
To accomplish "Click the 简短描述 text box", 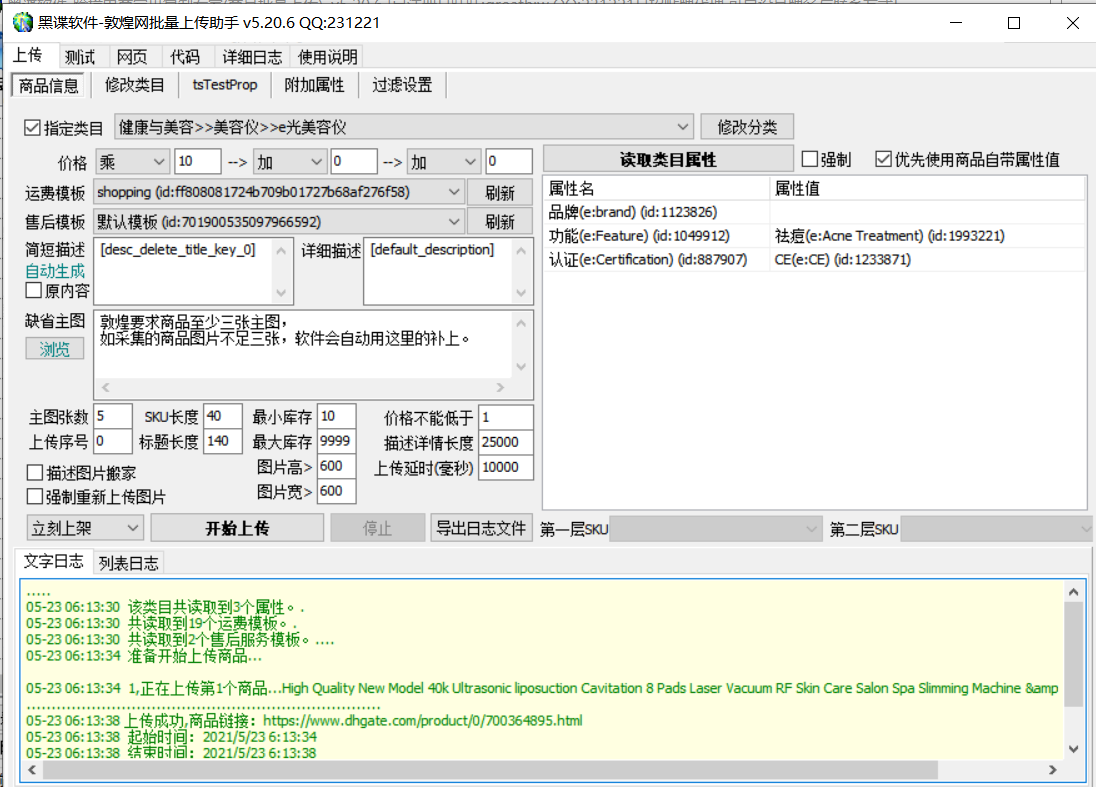I will 194,271.
